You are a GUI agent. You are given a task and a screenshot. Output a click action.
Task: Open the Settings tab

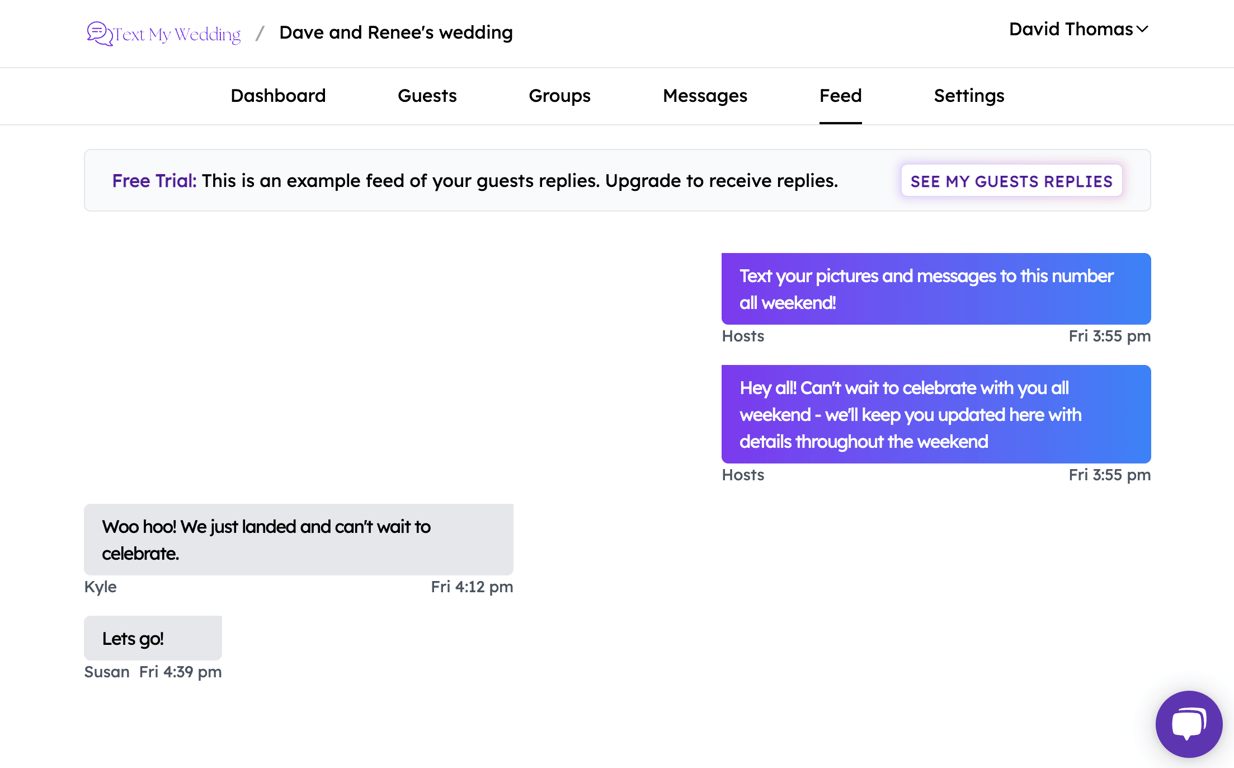(968, 95)
